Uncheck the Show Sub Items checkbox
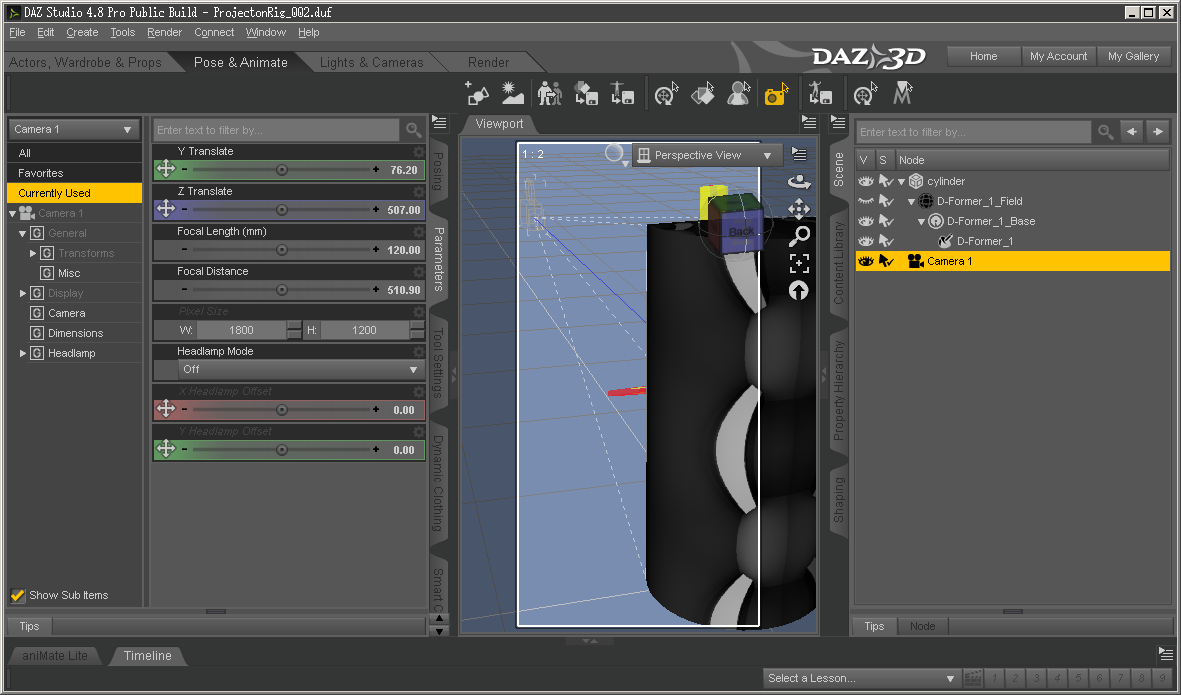Viewport: 1181px width, 695px height. [x=18, y=595]
